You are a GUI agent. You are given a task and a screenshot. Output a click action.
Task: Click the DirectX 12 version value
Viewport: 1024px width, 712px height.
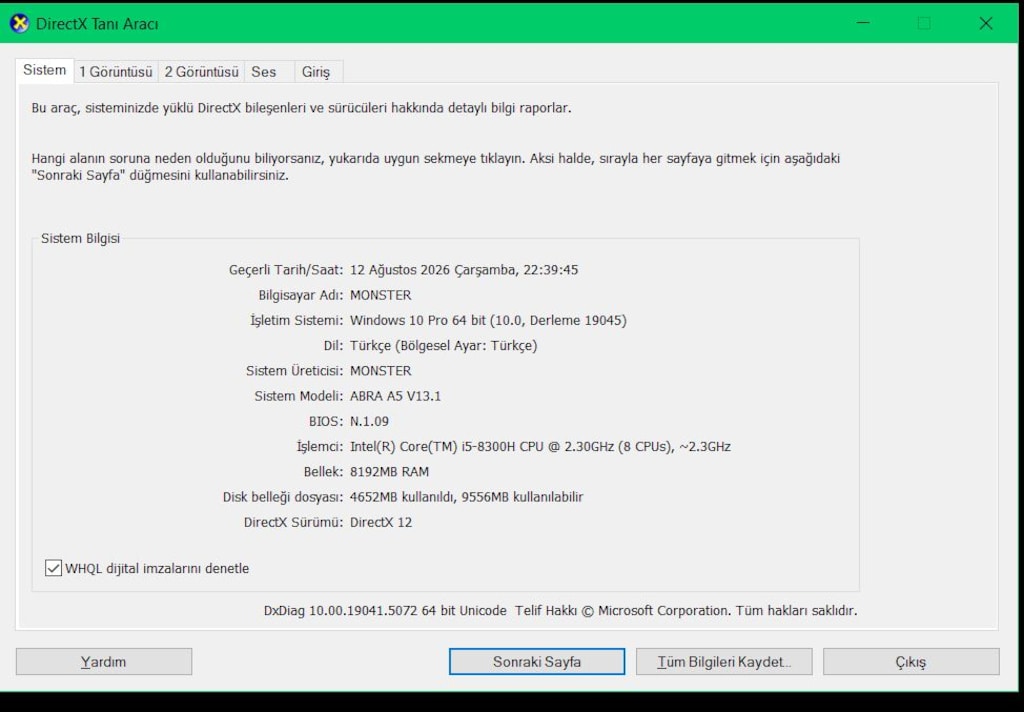click(381, 523)
